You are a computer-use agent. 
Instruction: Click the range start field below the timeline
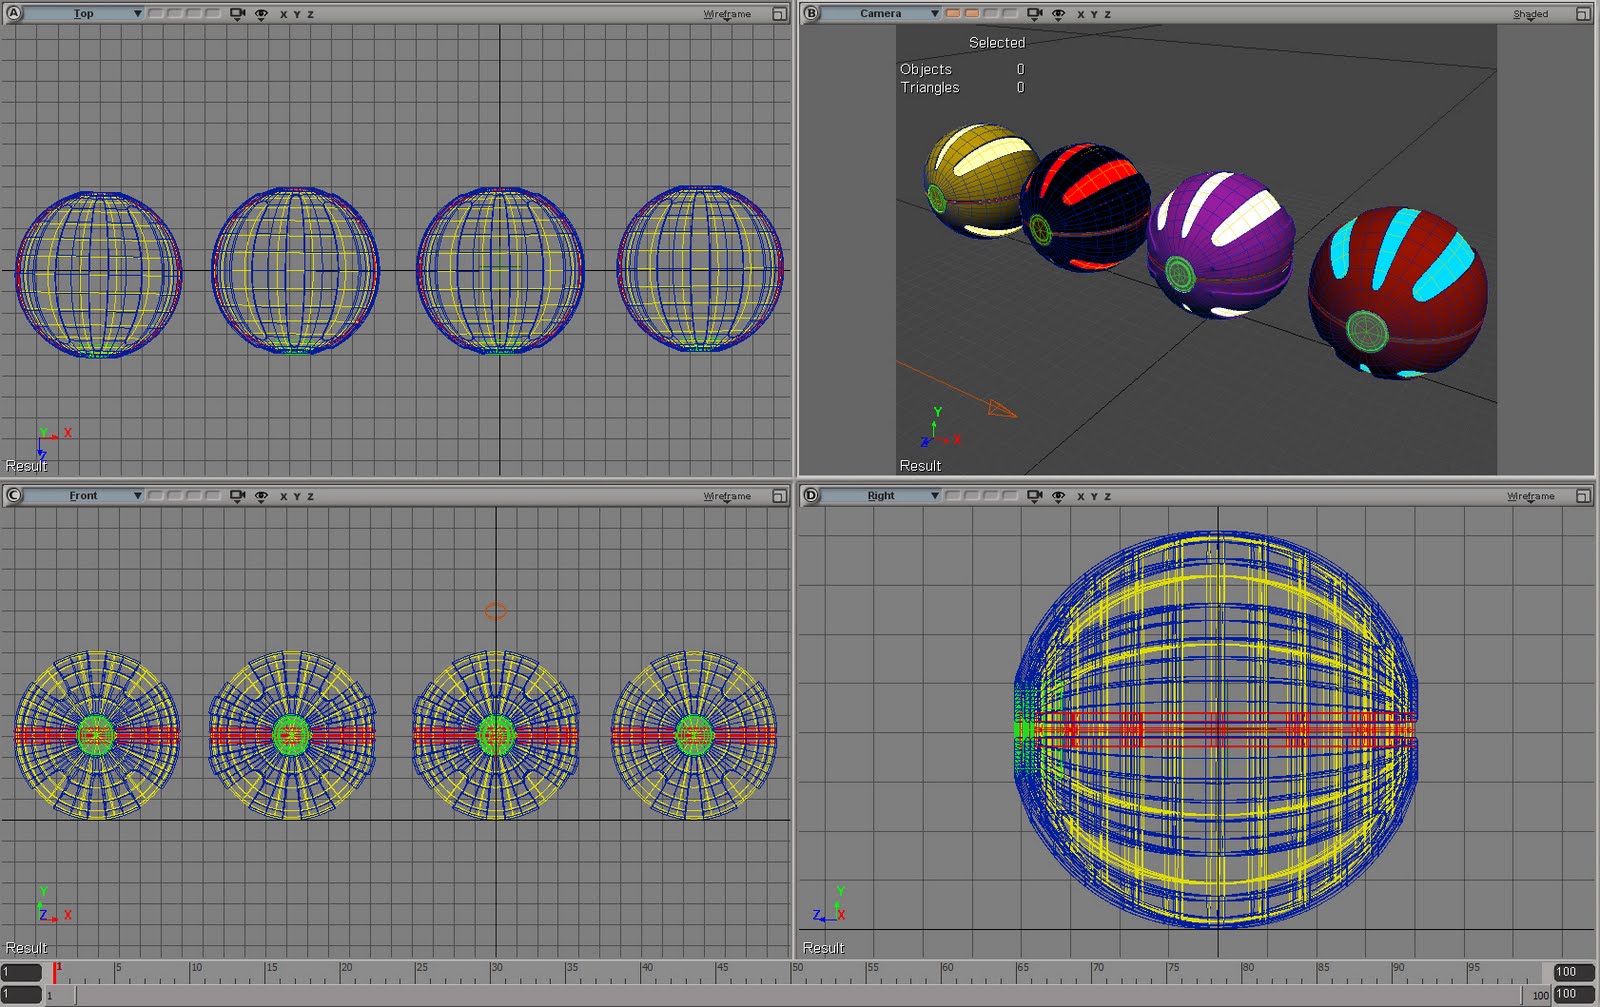click(x=21, y=994)
